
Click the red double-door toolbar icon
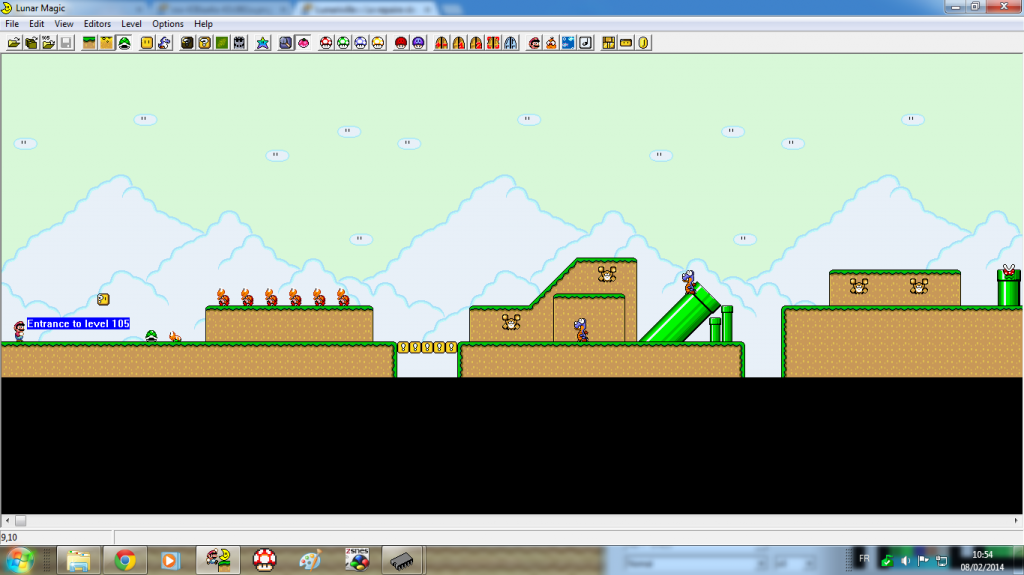[x=494, y=42]
